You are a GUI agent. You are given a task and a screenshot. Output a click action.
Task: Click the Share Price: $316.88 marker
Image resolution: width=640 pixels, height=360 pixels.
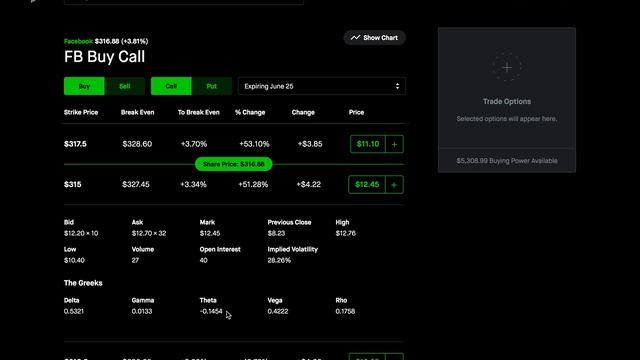(x=233, y=164)
